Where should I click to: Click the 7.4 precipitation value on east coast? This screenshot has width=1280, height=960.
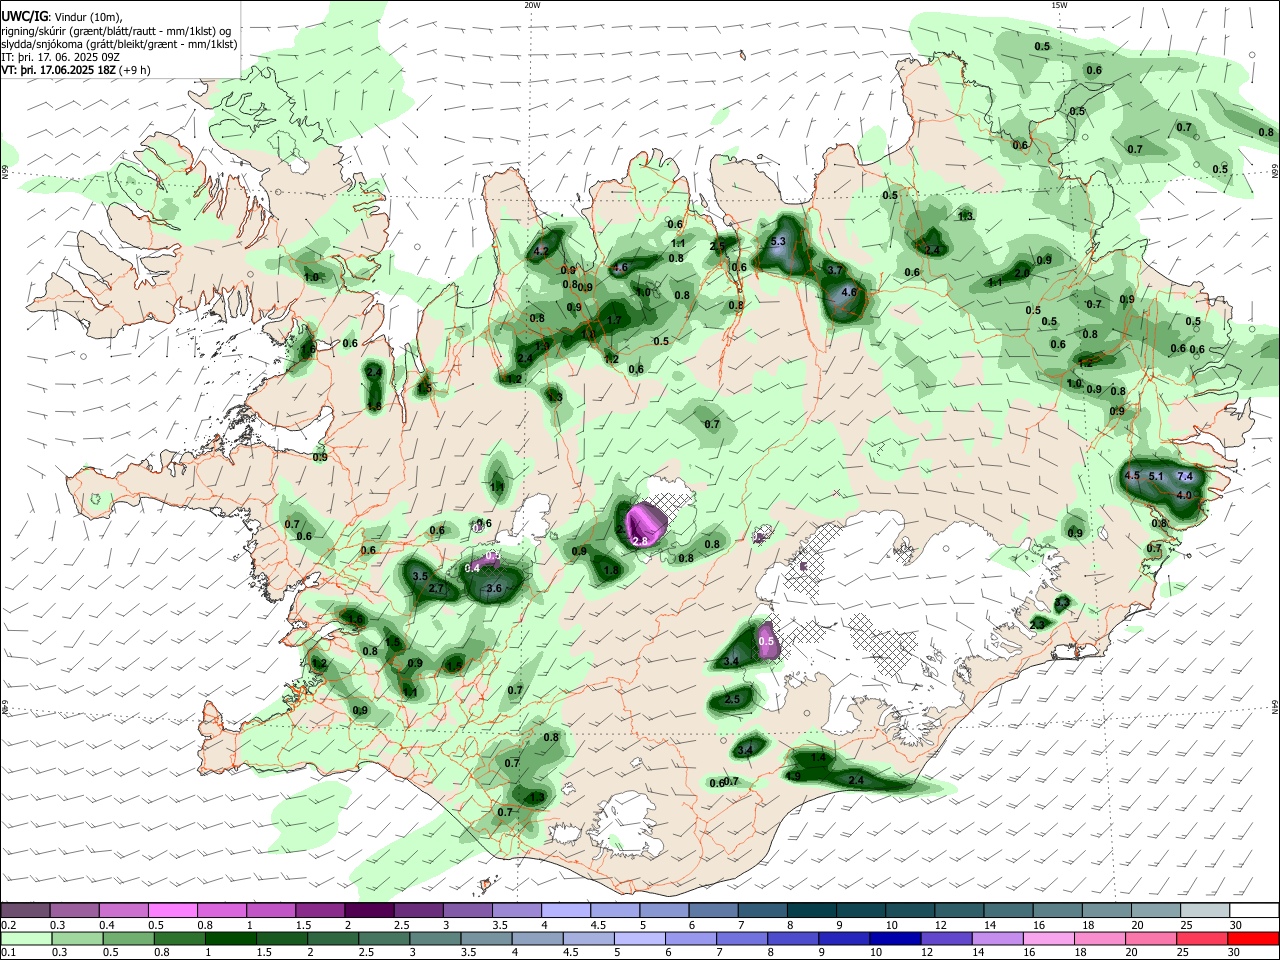(1186, 476)
